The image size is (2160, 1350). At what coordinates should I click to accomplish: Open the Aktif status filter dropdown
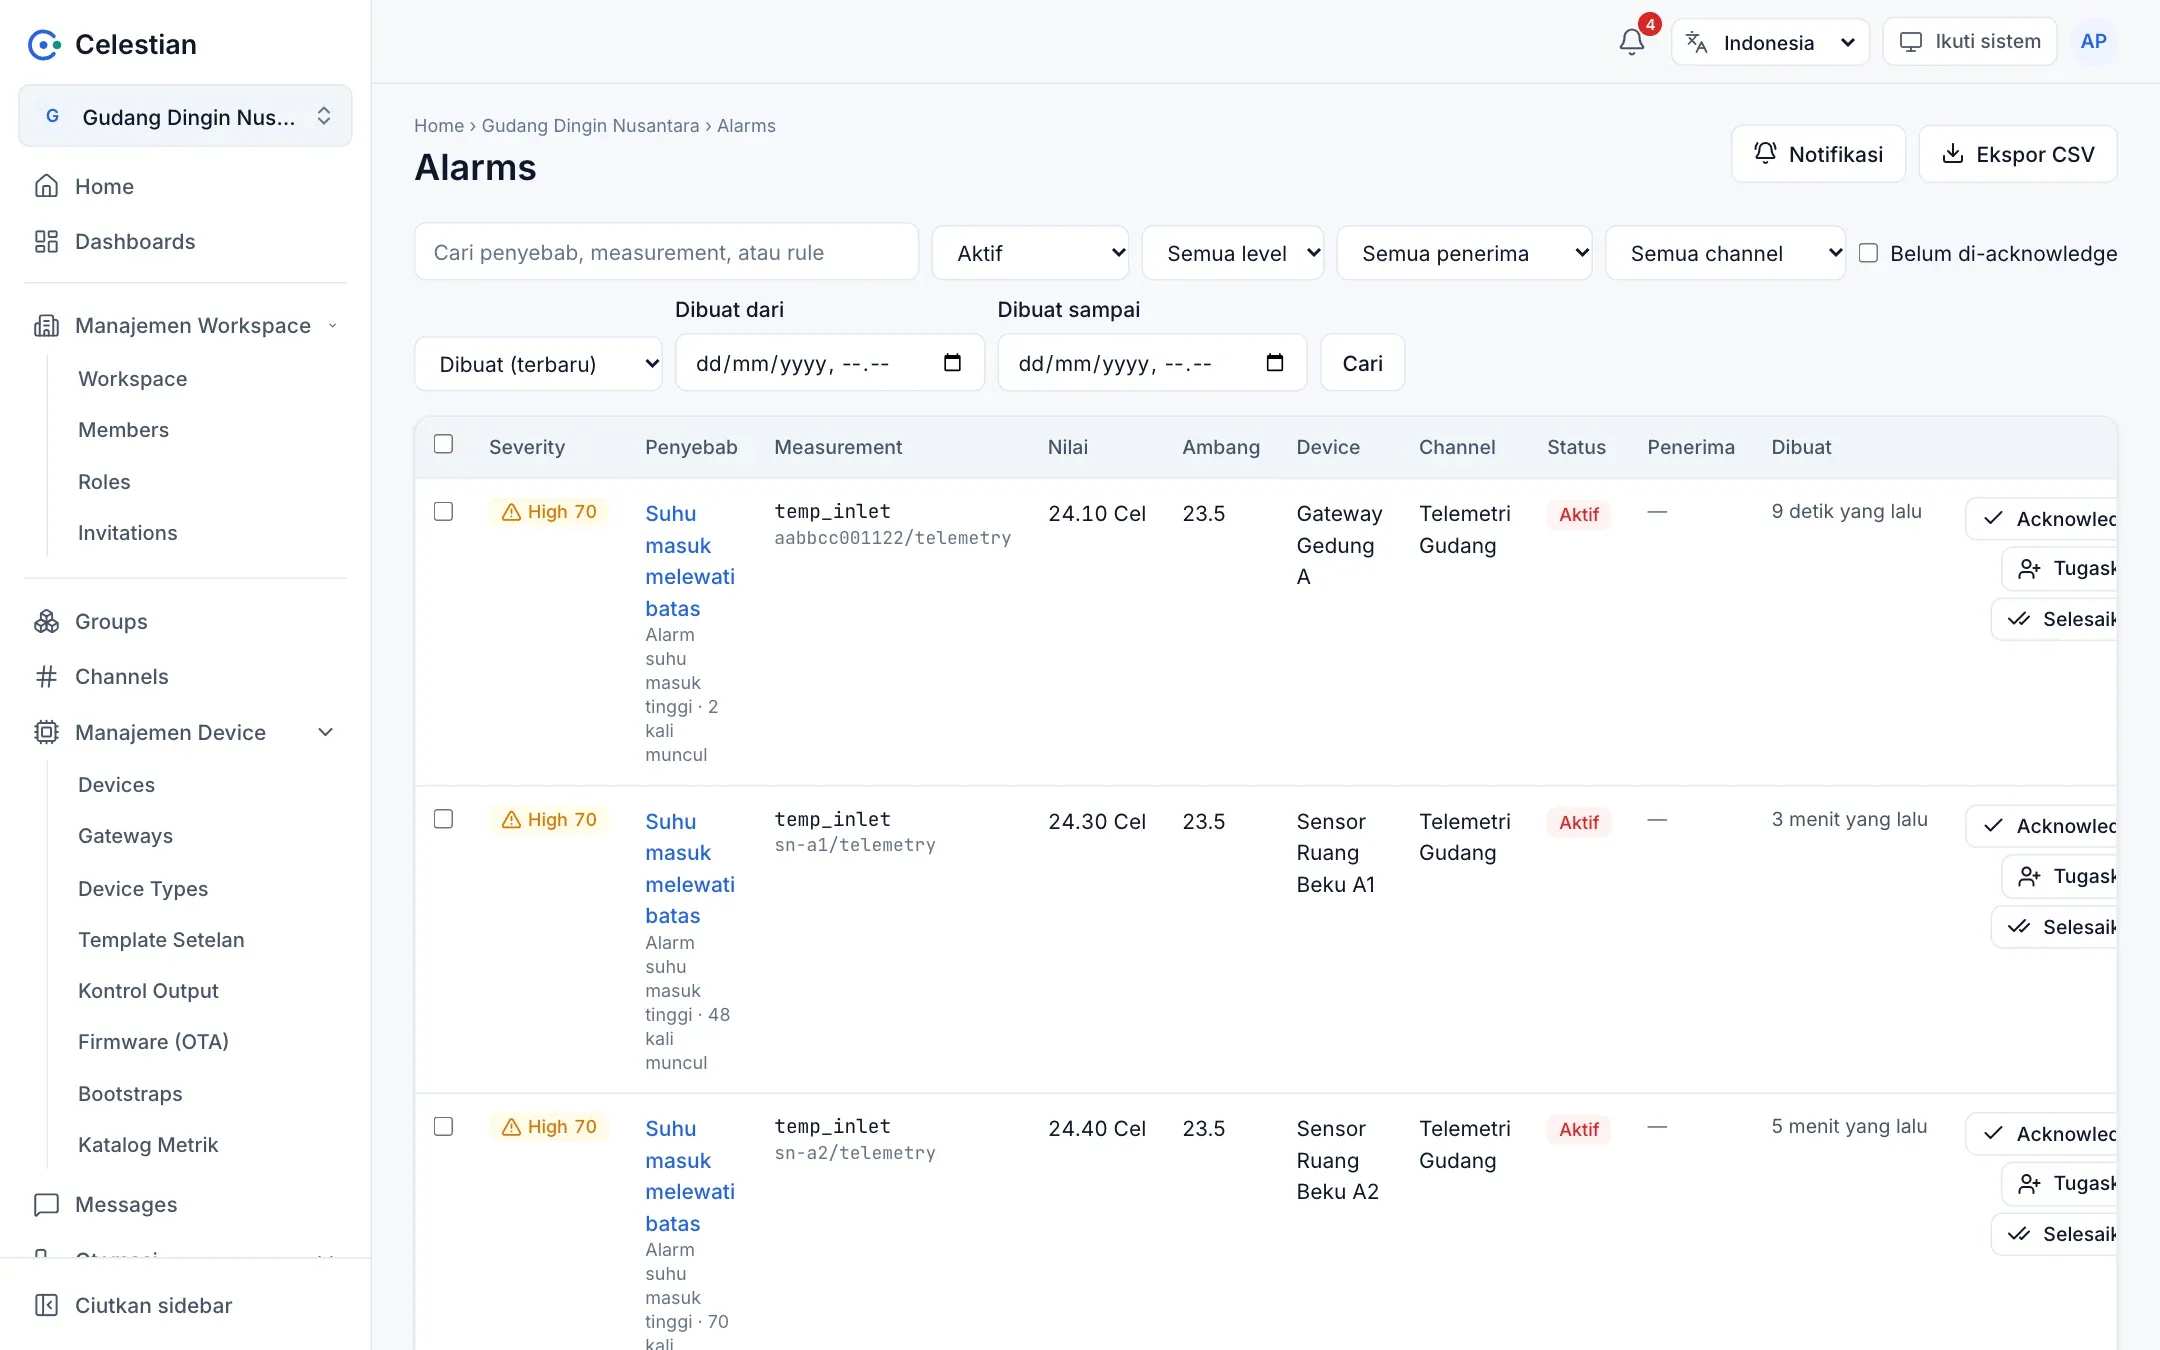coord(1030,253)
